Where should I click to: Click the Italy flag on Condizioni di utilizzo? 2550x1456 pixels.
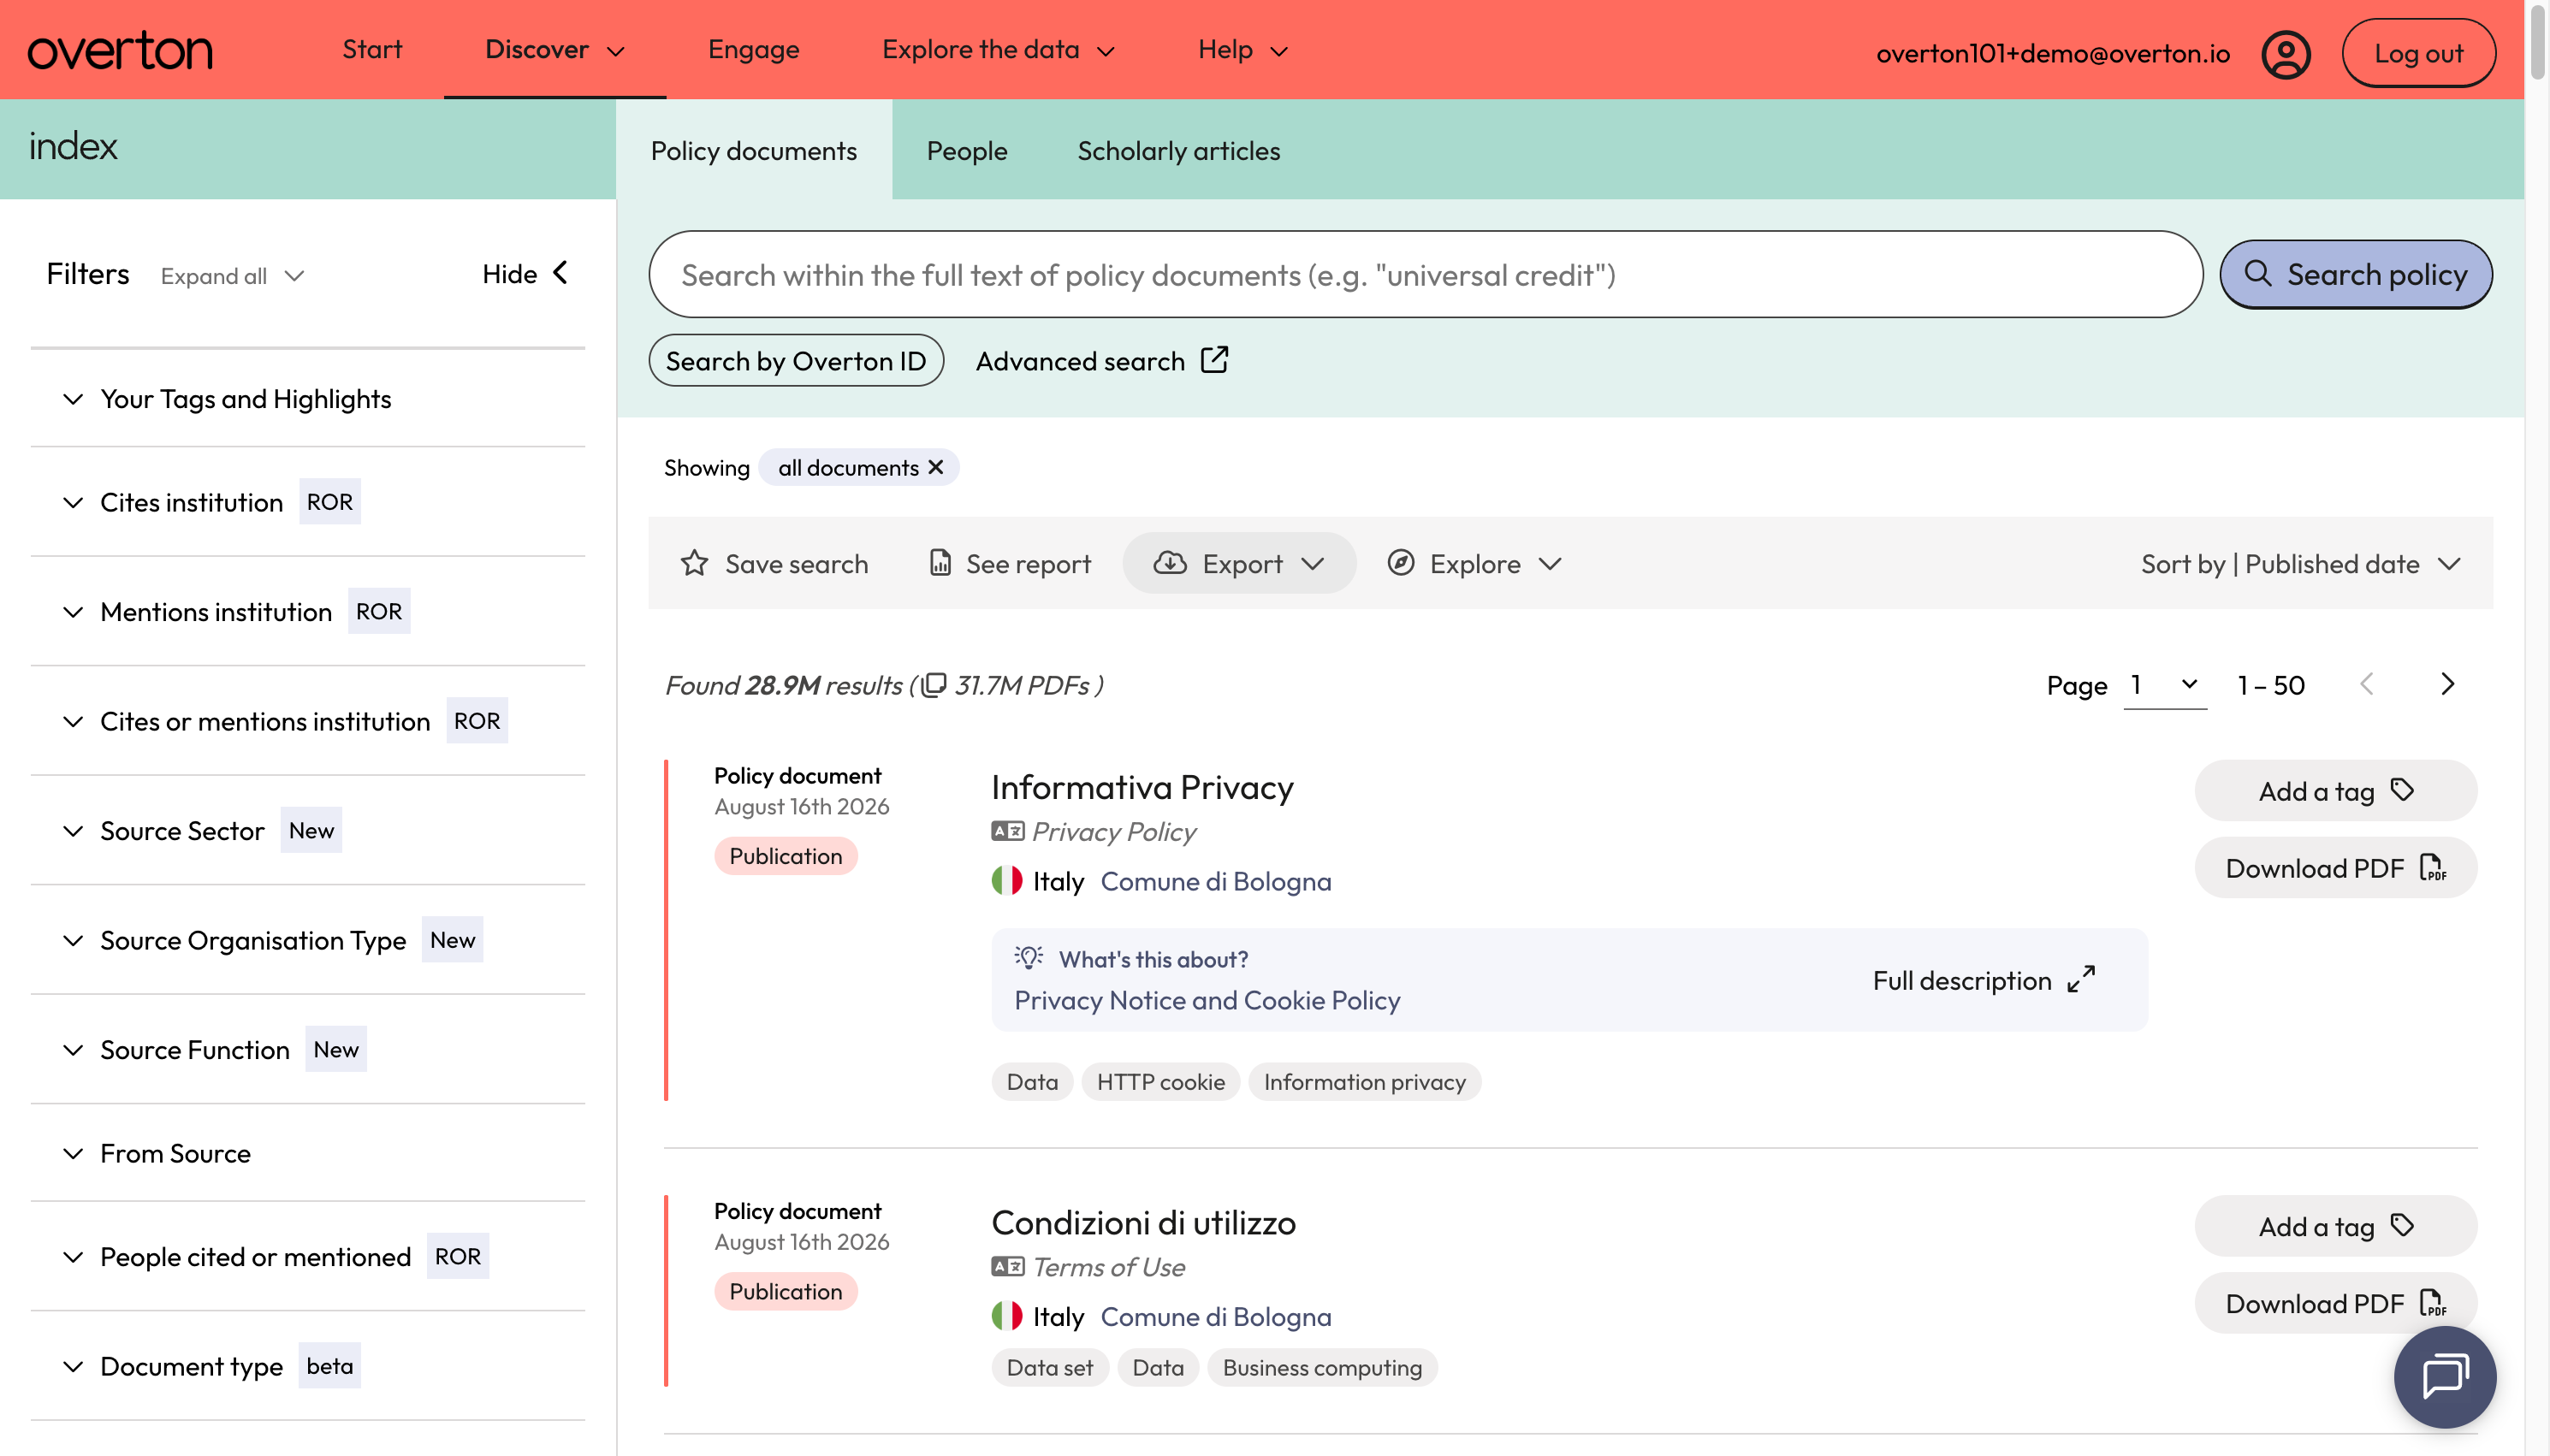pyautogui.click(x=1007, y=1316)
